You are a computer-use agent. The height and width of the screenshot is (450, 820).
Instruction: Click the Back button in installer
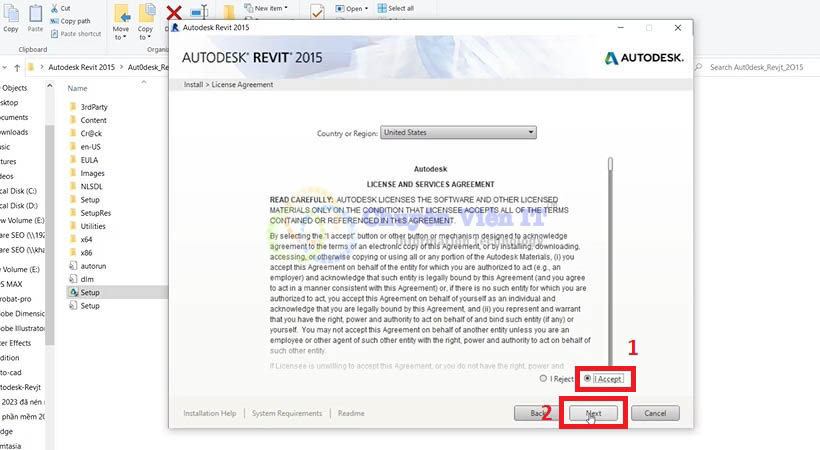(x=537, y=413)
